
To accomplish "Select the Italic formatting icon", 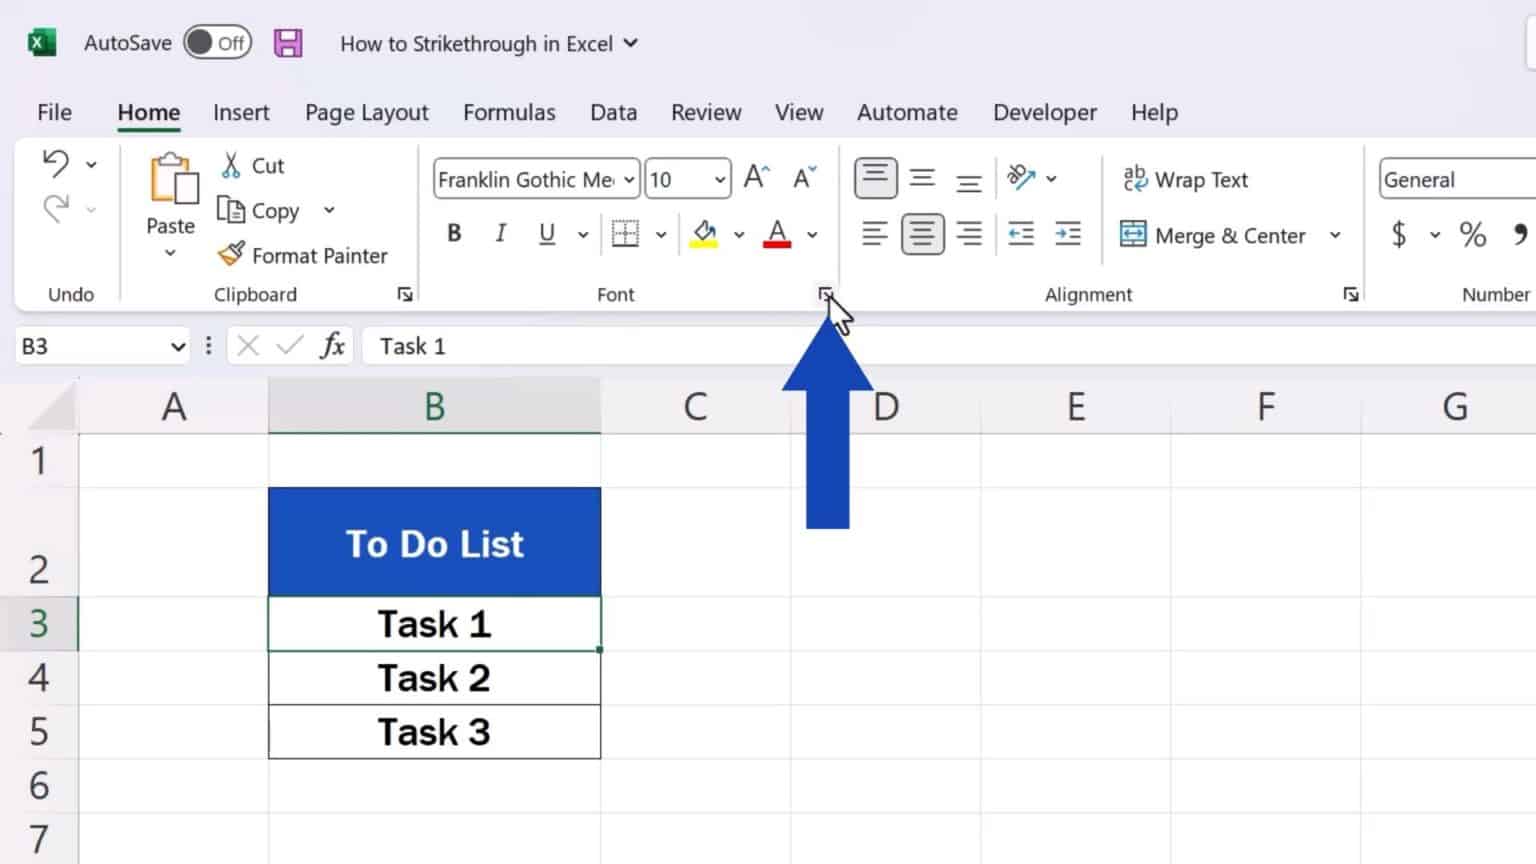I will tap(500, 233).
